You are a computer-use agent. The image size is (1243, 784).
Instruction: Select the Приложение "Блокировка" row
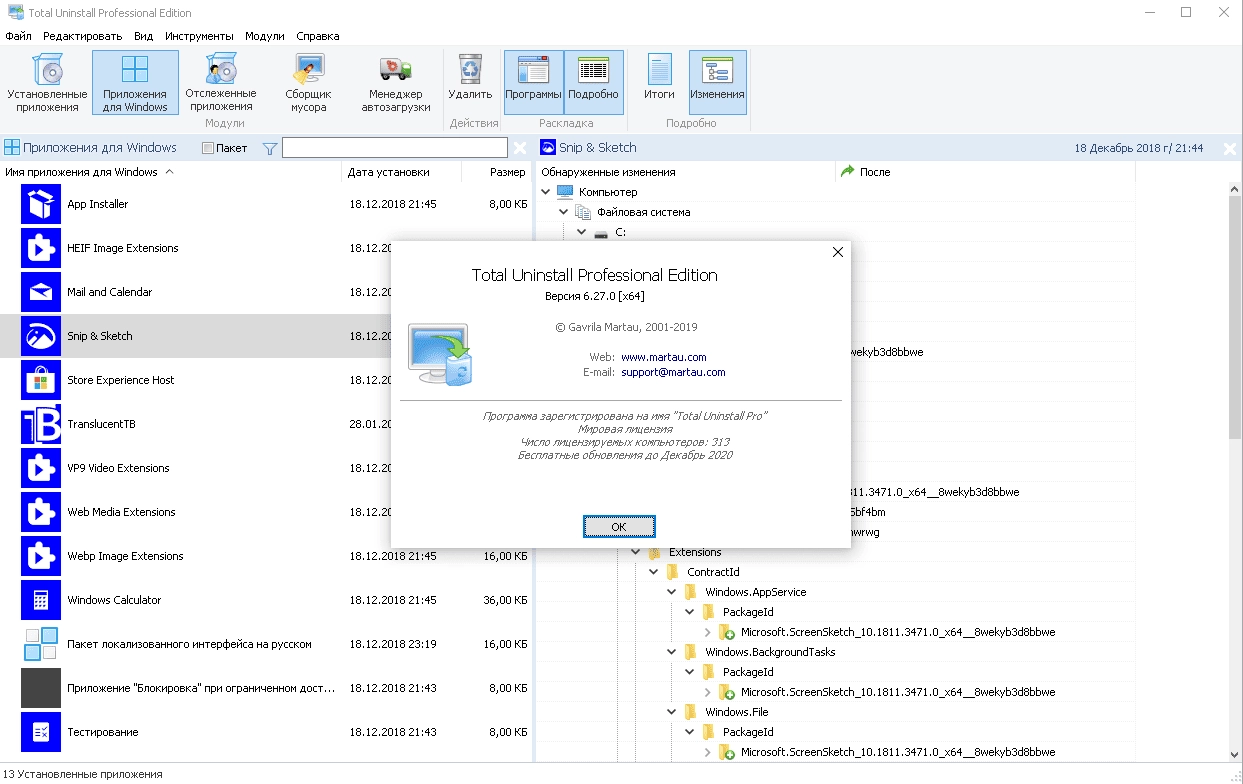click(x=266, y=688)
